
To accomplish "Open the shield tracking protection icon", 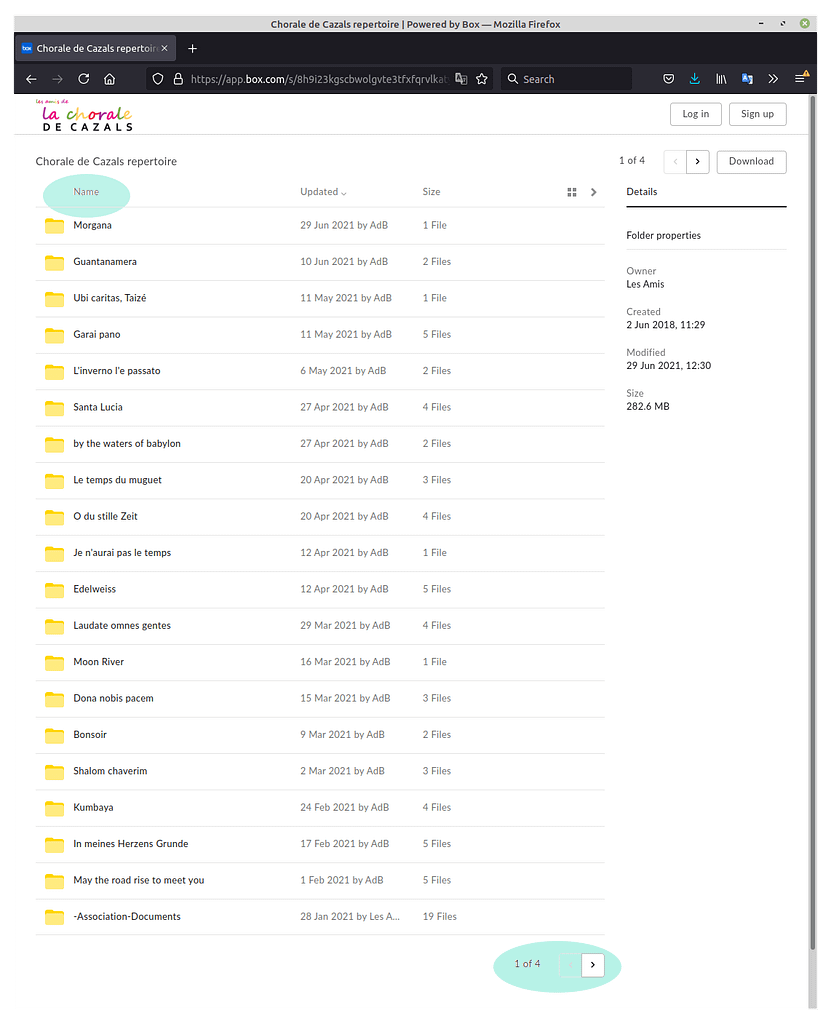I will point(157,79).
